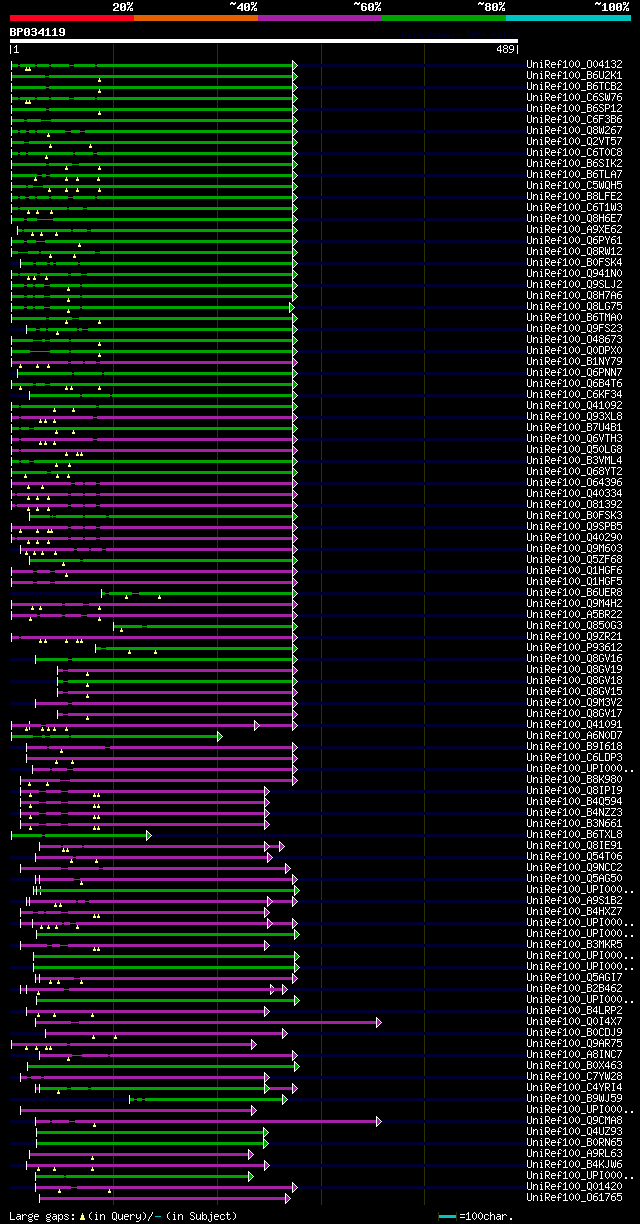Open hit UniRef100_Q8W267
The height and width of the screenshot is (1224, 640).
(x=574, y=131)
